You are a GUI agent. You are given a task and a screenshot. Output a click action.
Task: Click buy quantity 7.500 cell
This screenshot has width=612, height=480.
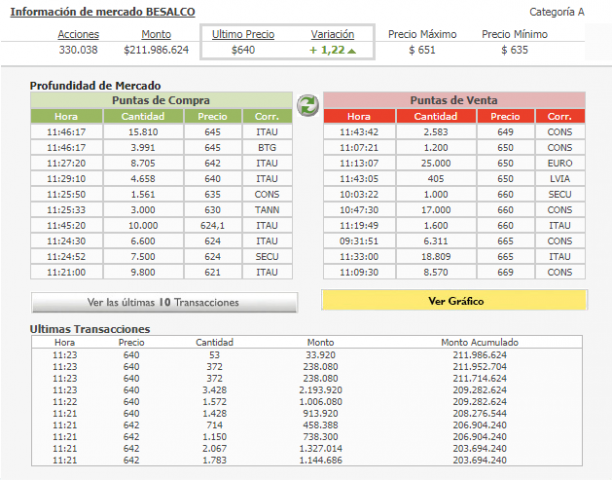tap(143, 257)
